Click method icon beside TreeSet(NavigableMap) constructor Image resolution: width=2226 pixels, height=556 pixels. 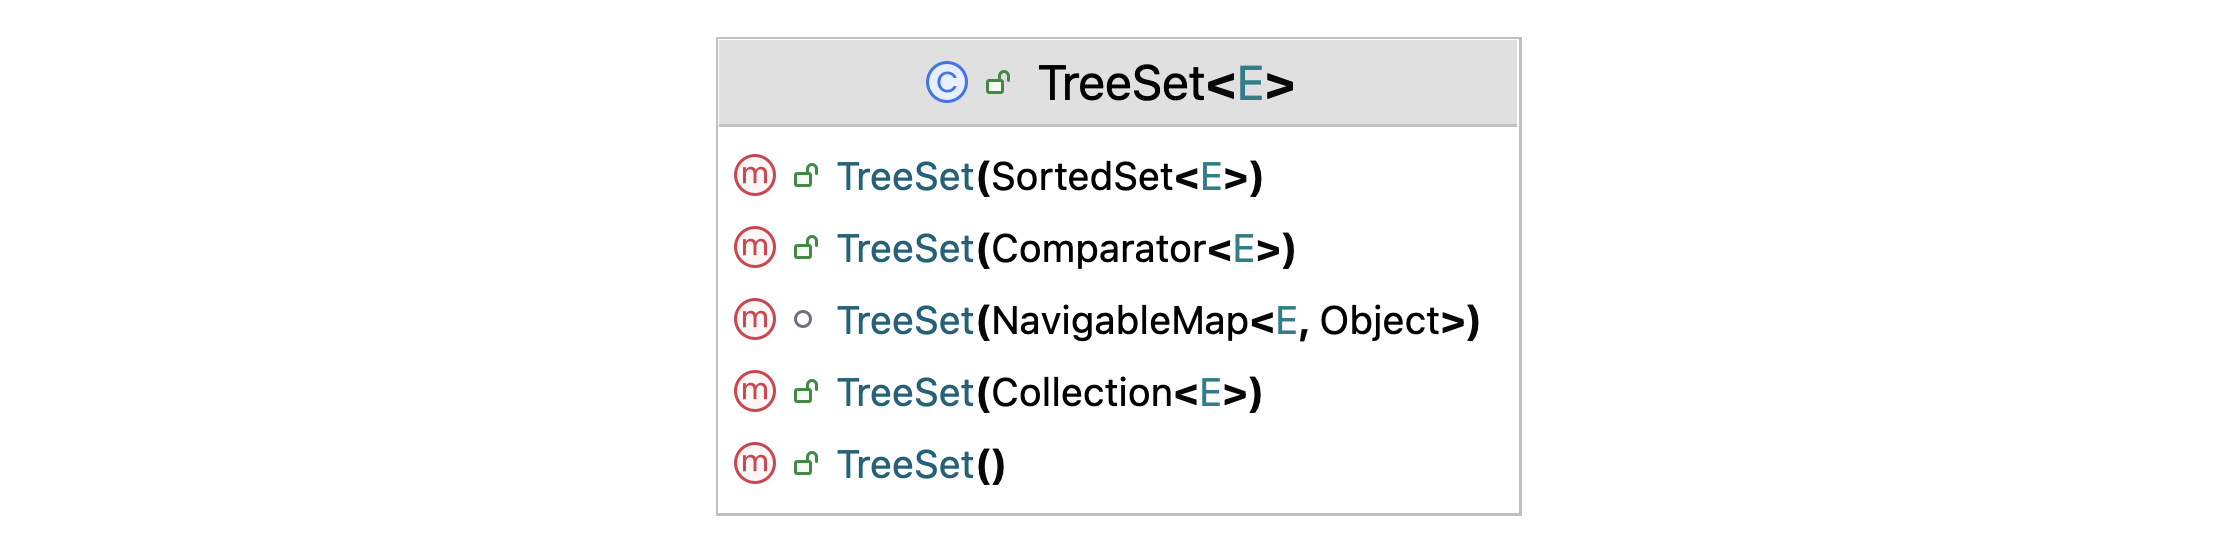click(755, 320)
